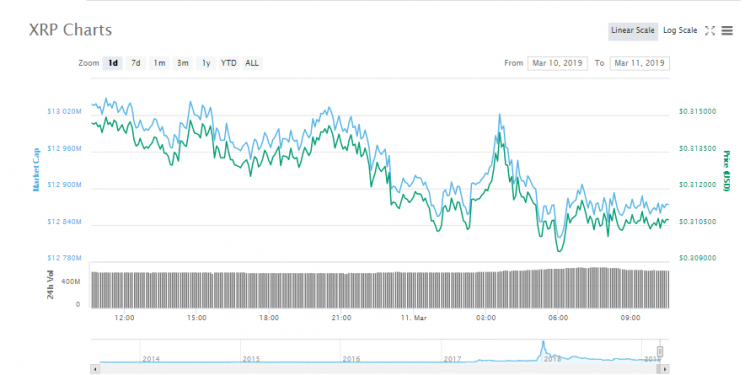Click the 12:00 time axis label
Image resolution: width=750 pixels, height=375 pixels.
[x=125, y=317]
